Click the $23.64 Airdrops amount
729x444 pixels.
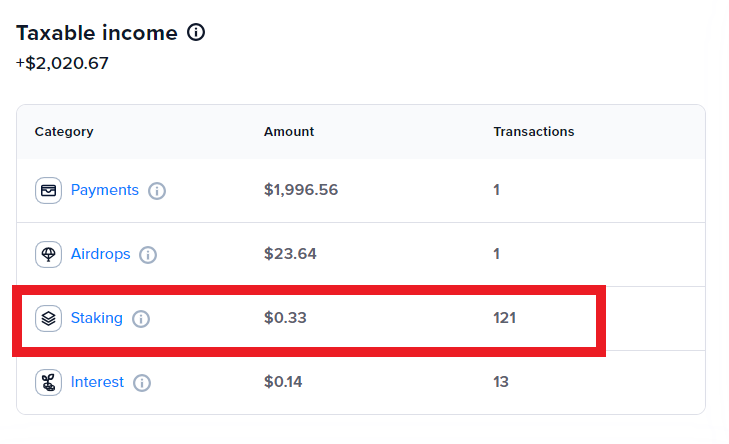290,254
